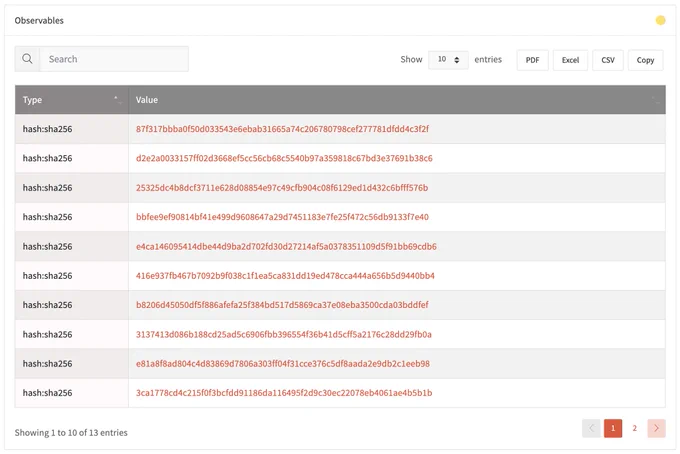The height and width of the screenshot is (454, 680).
Task: Click the magnifier search icon
Action: tap(27, 59)
